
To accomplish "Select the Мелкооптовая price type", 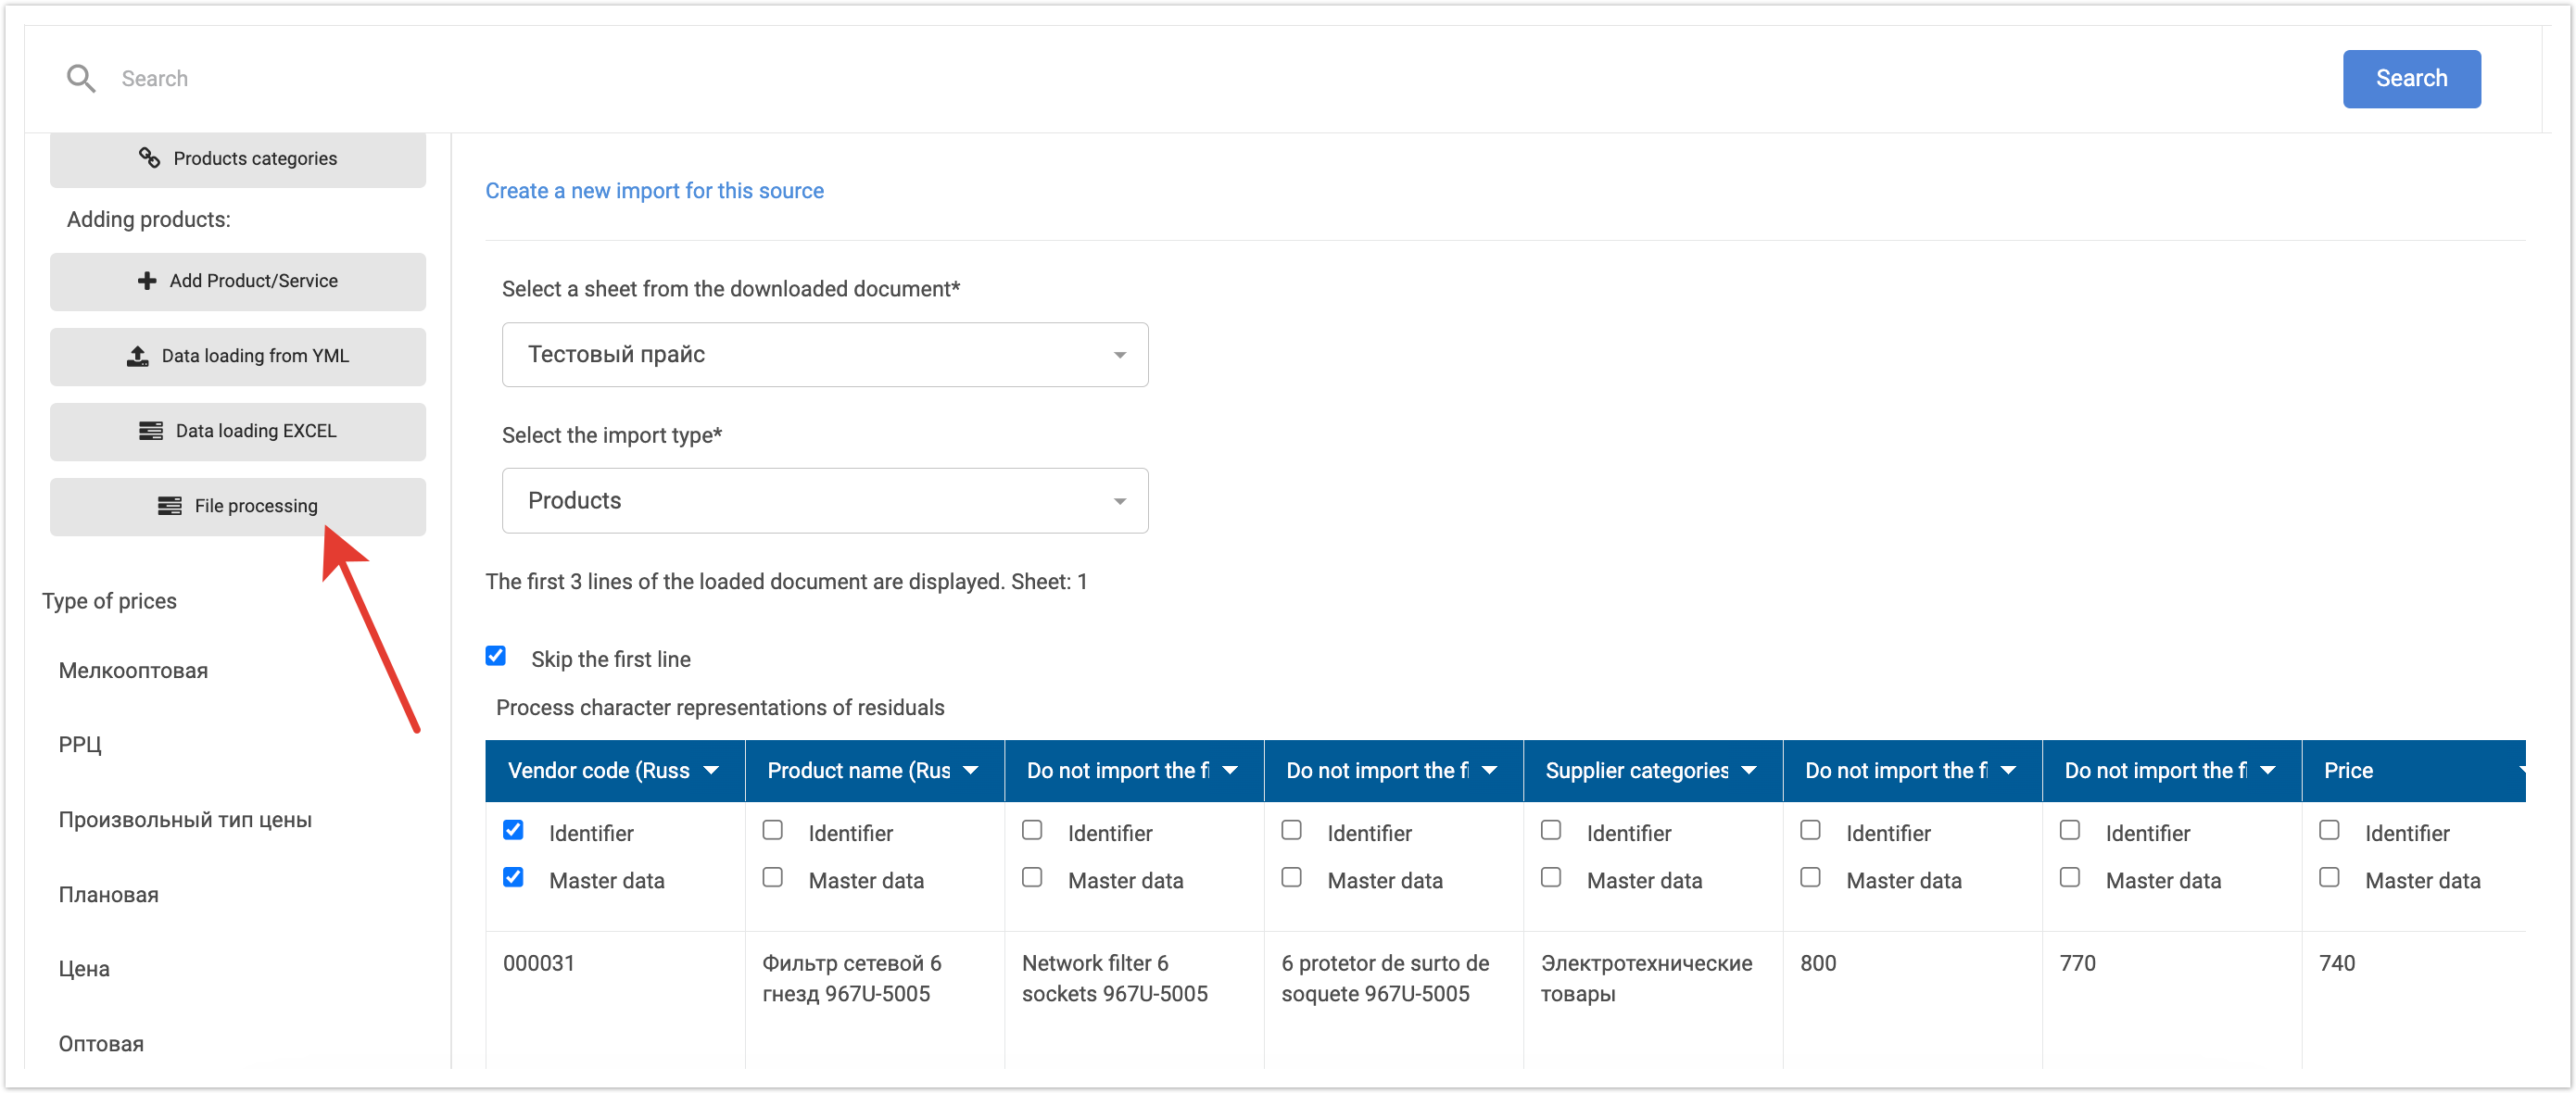I will click(x=133, y=670).
